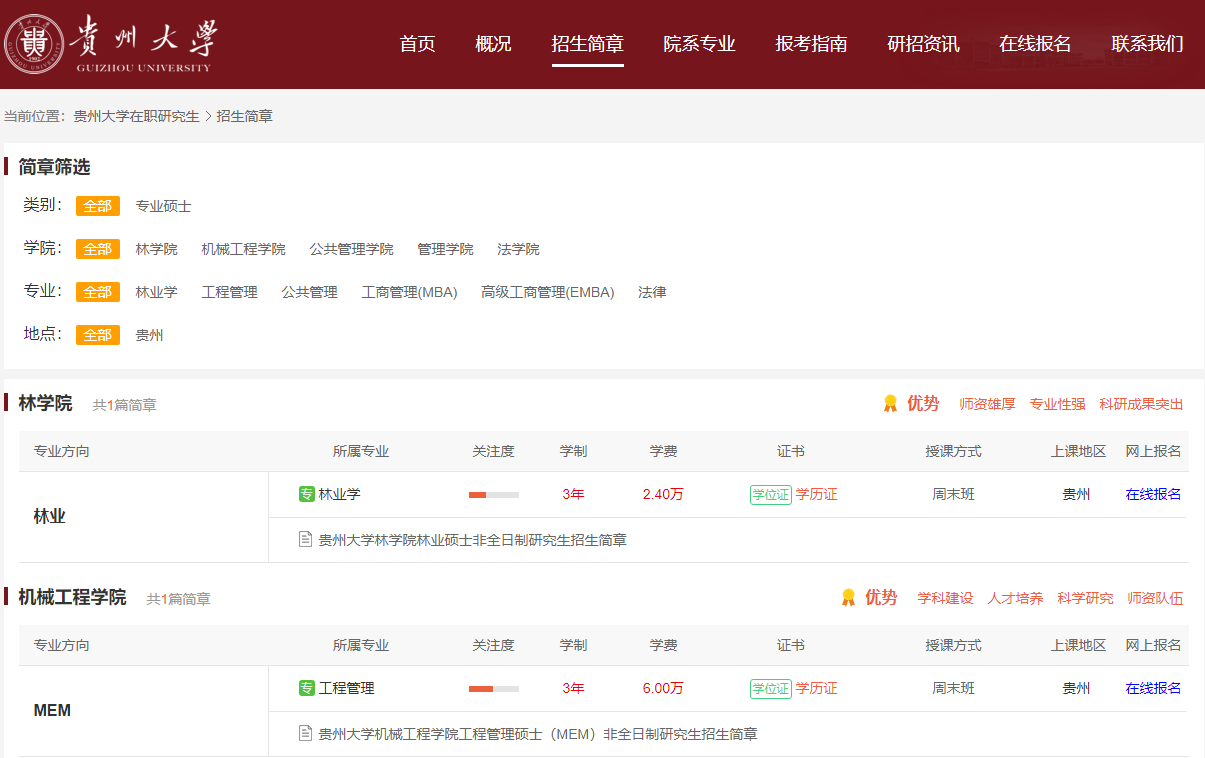The image size is (1205, 758).
Task: Filter college by 机械工程学院
Action: [x=243, y=249]
